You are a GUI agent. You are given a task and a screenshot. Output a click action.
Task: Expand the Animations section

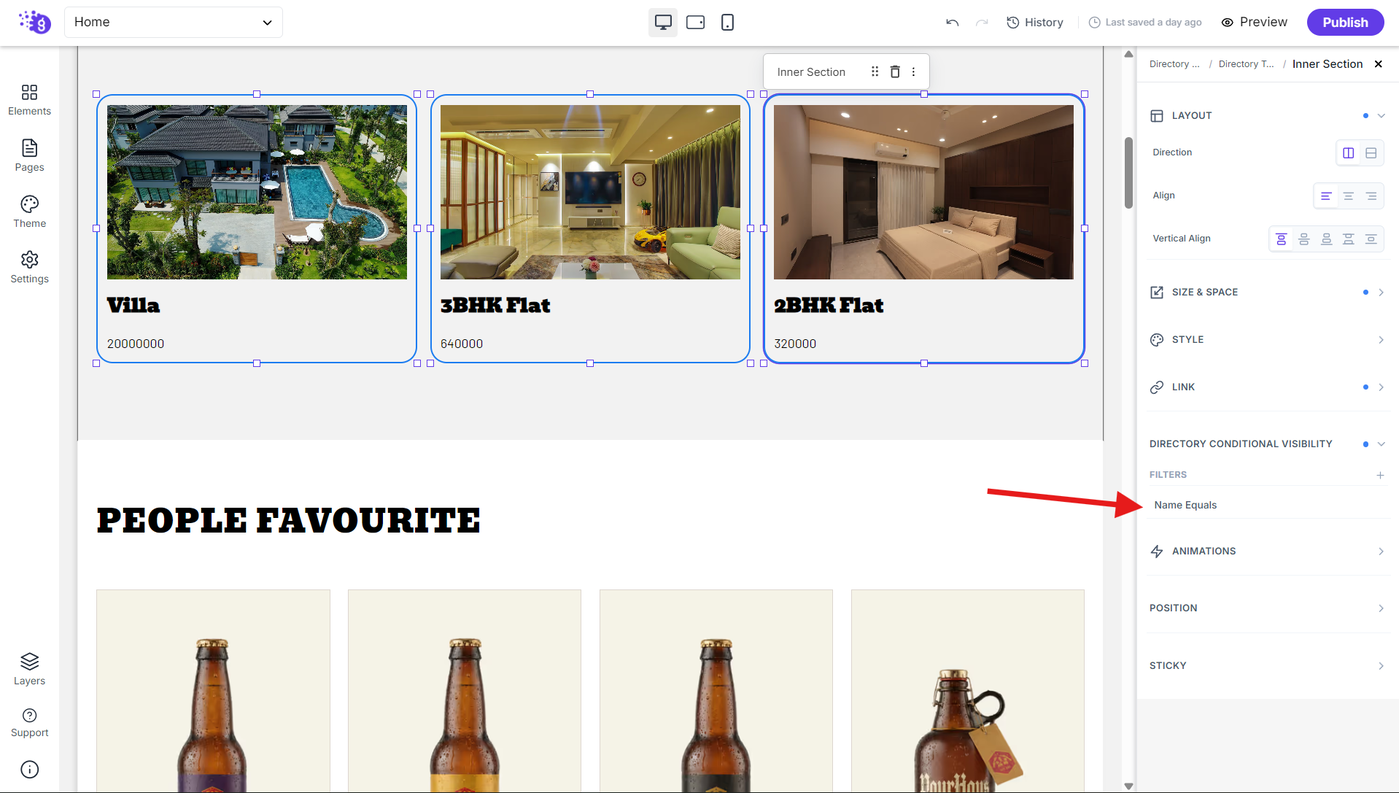pyautogui.click(x=1267, y=551)
